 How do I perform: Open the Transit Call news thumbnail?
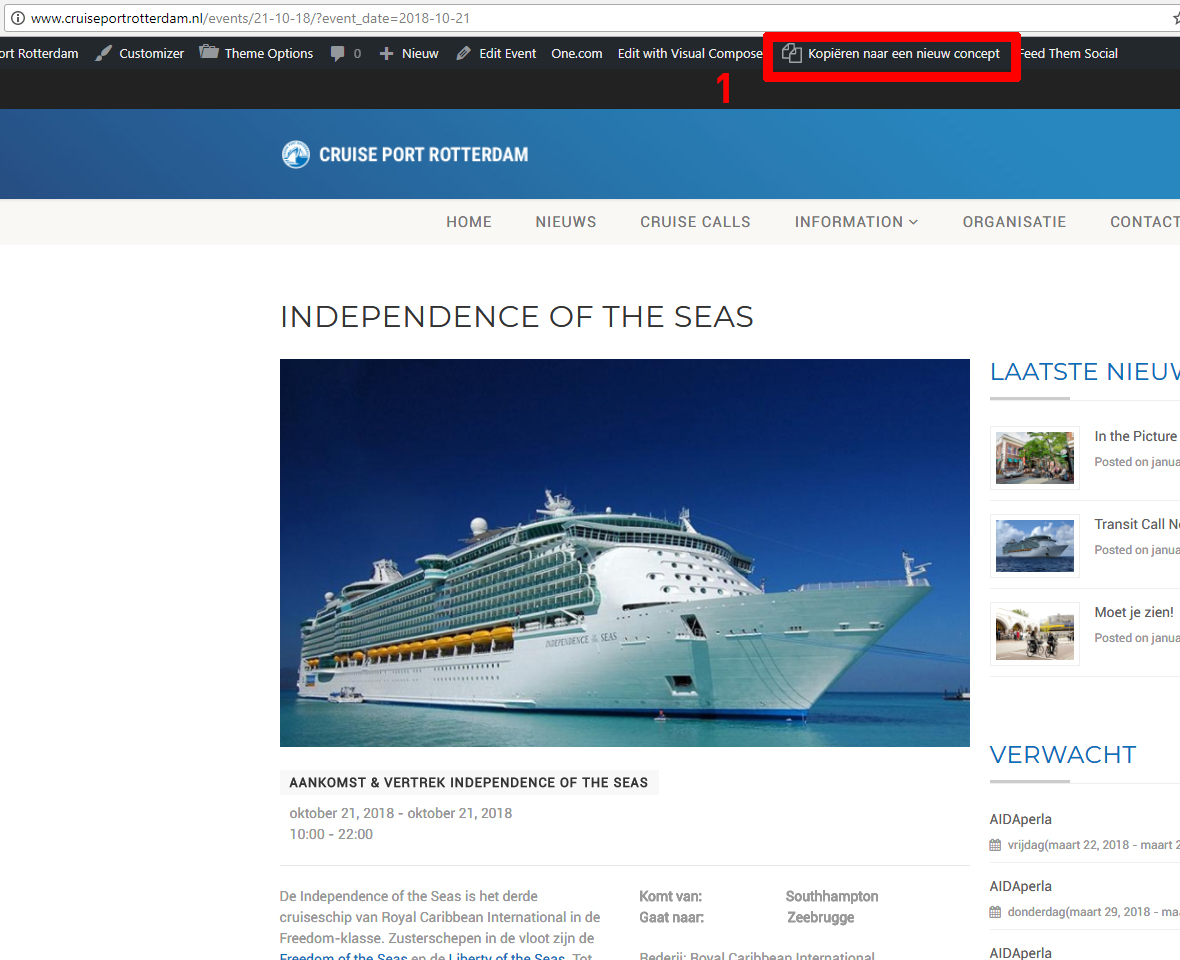1035,545
